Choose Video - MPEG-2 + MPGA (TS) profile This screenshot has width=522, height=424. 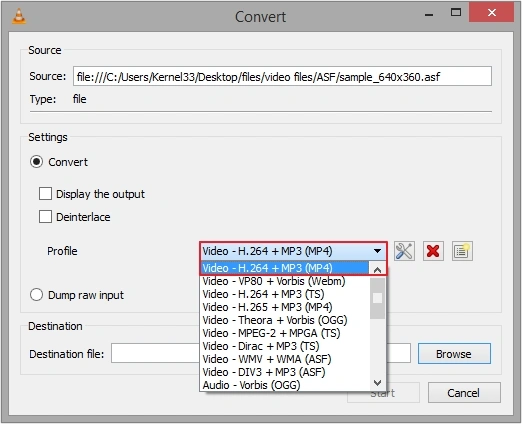[x=285, y=333]
